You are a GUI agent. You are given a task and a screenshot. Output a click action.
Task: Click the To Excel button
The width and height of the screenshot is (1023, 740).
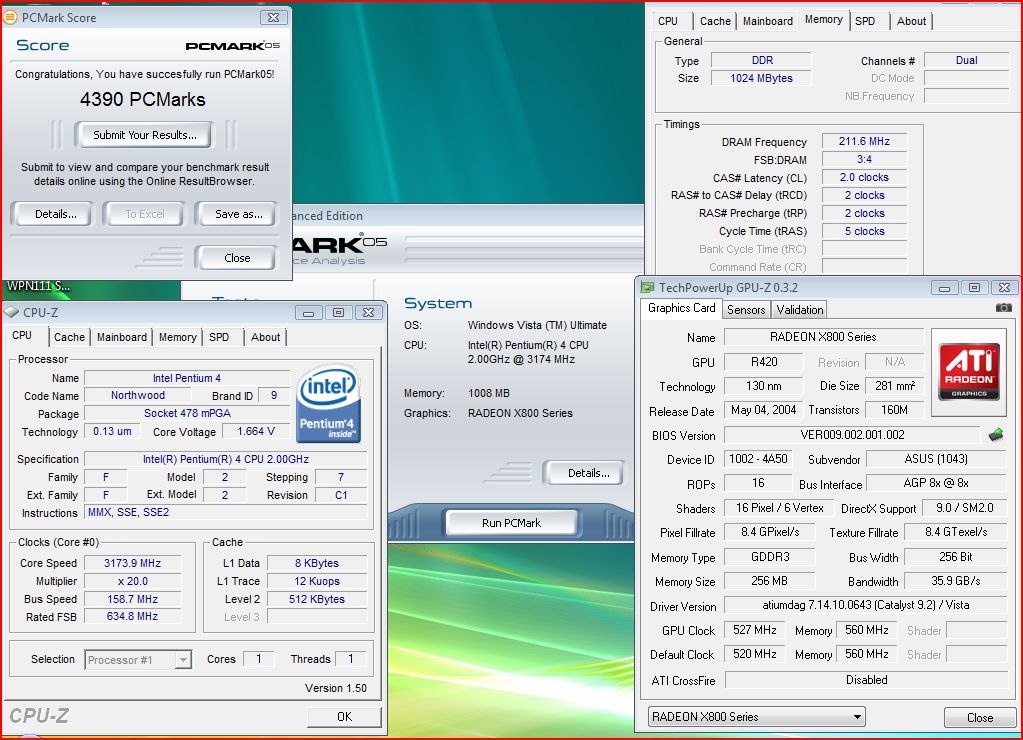tap(145, 214)
